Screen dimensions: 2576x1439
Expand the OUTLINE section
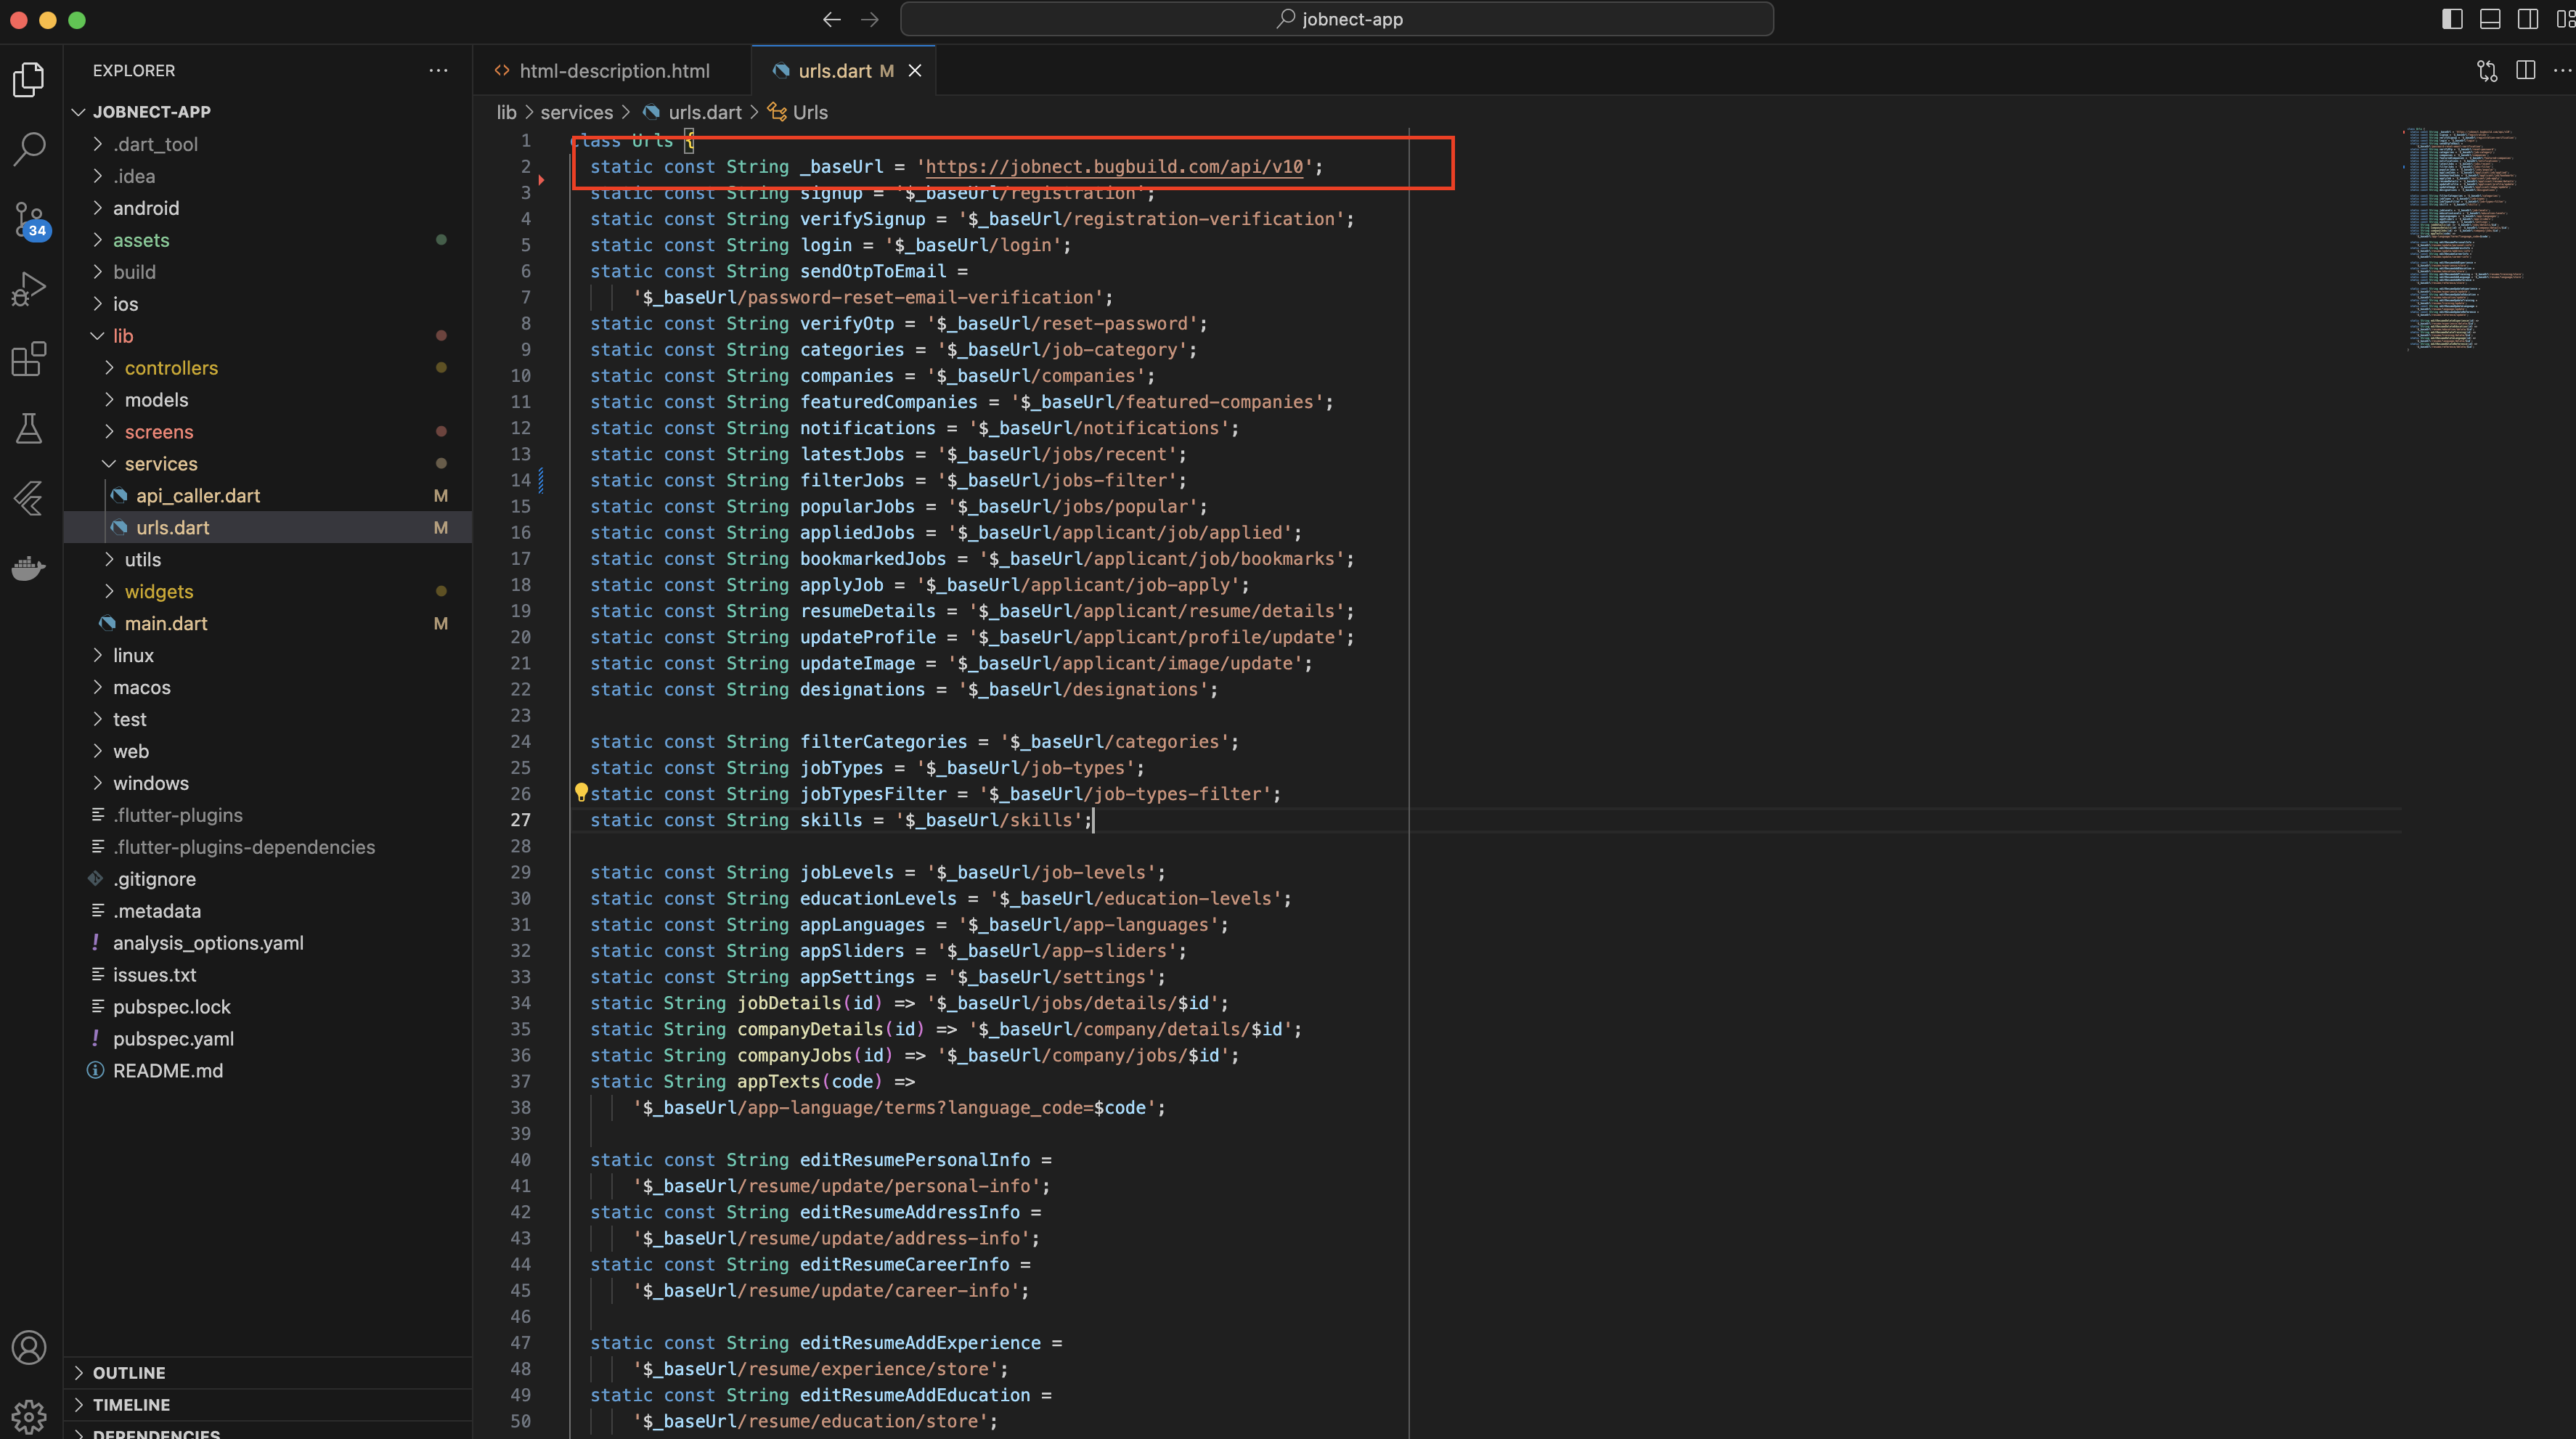click(x=129, y=1373)
